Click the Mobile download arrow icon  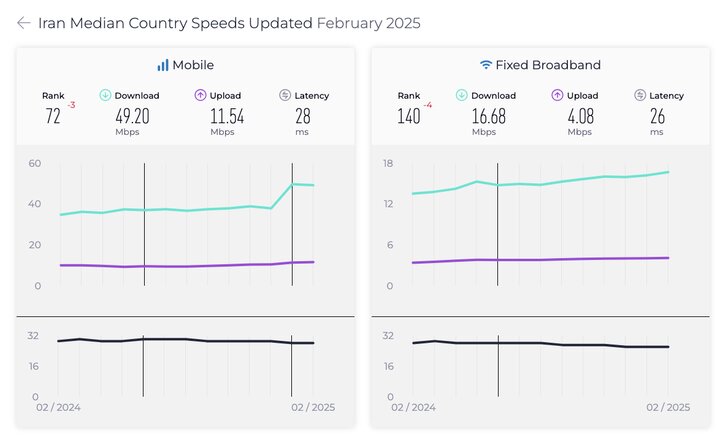click(x=105, y=96)
